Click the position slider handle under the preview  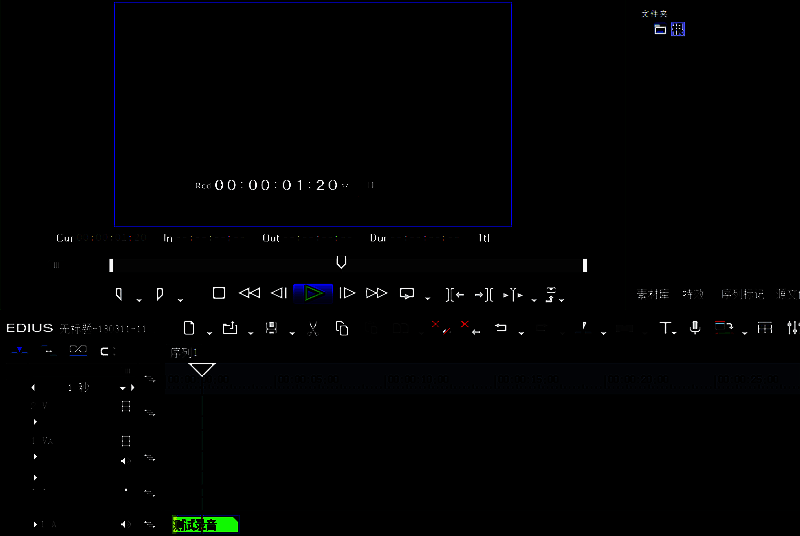click(x=341, y=262)
